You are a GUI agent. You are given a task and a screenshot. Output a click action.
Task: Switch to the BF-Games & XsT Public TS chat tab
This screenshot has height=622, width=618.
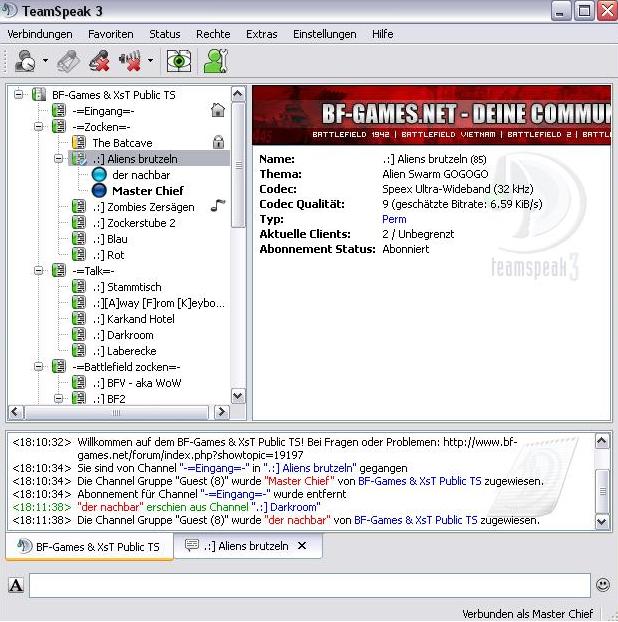pyautogui.click(x=89, y=547)
